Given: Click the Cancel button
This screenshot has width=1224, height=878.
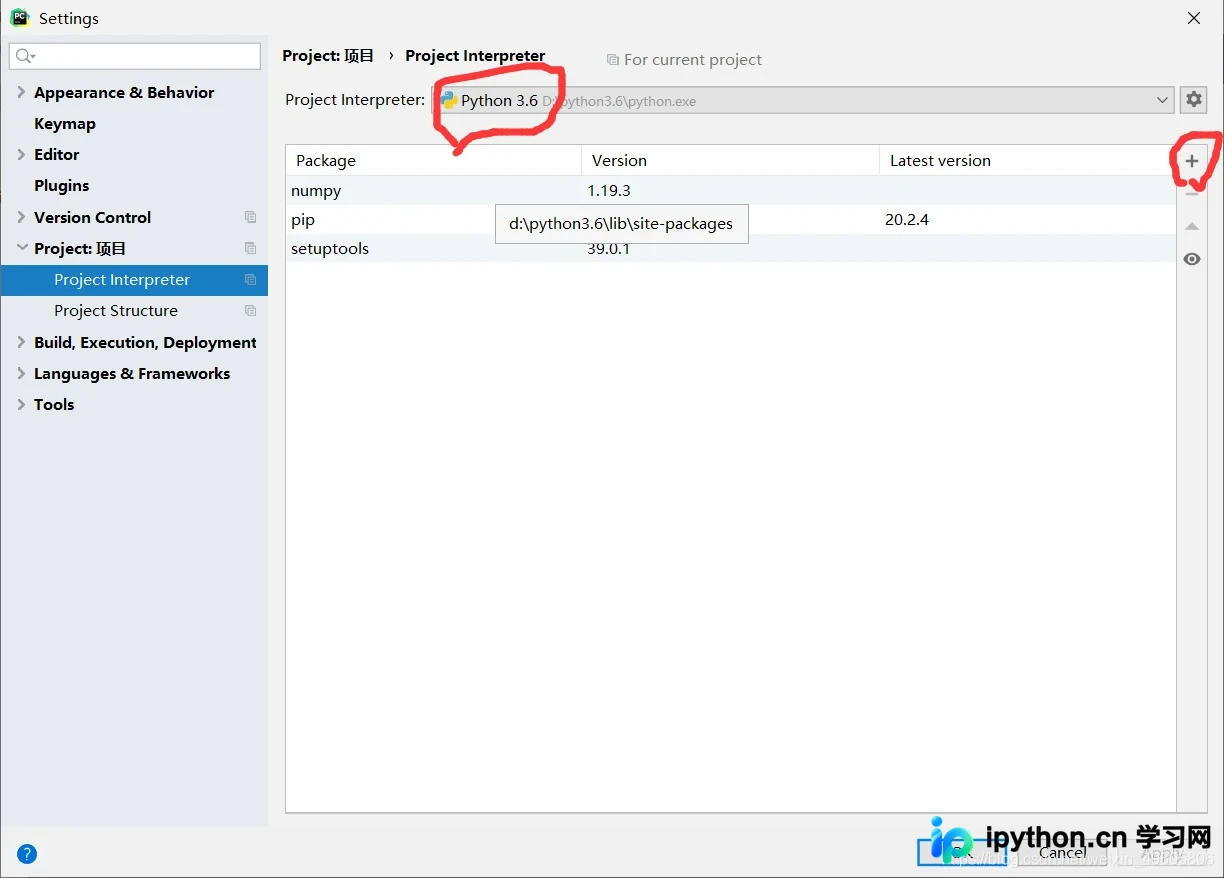Looking at the screenshot, I should [x=1062, y=852].
